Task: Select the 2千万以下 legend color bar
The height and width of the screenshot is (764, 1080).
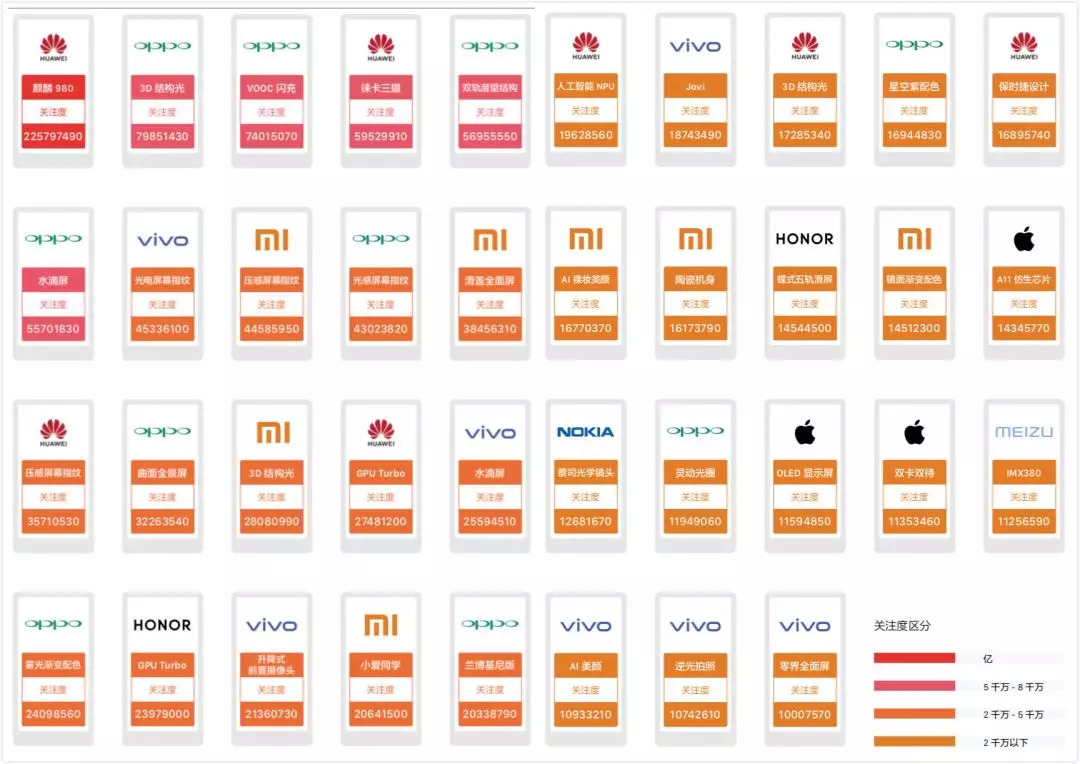Action: (x=914, y=741)
